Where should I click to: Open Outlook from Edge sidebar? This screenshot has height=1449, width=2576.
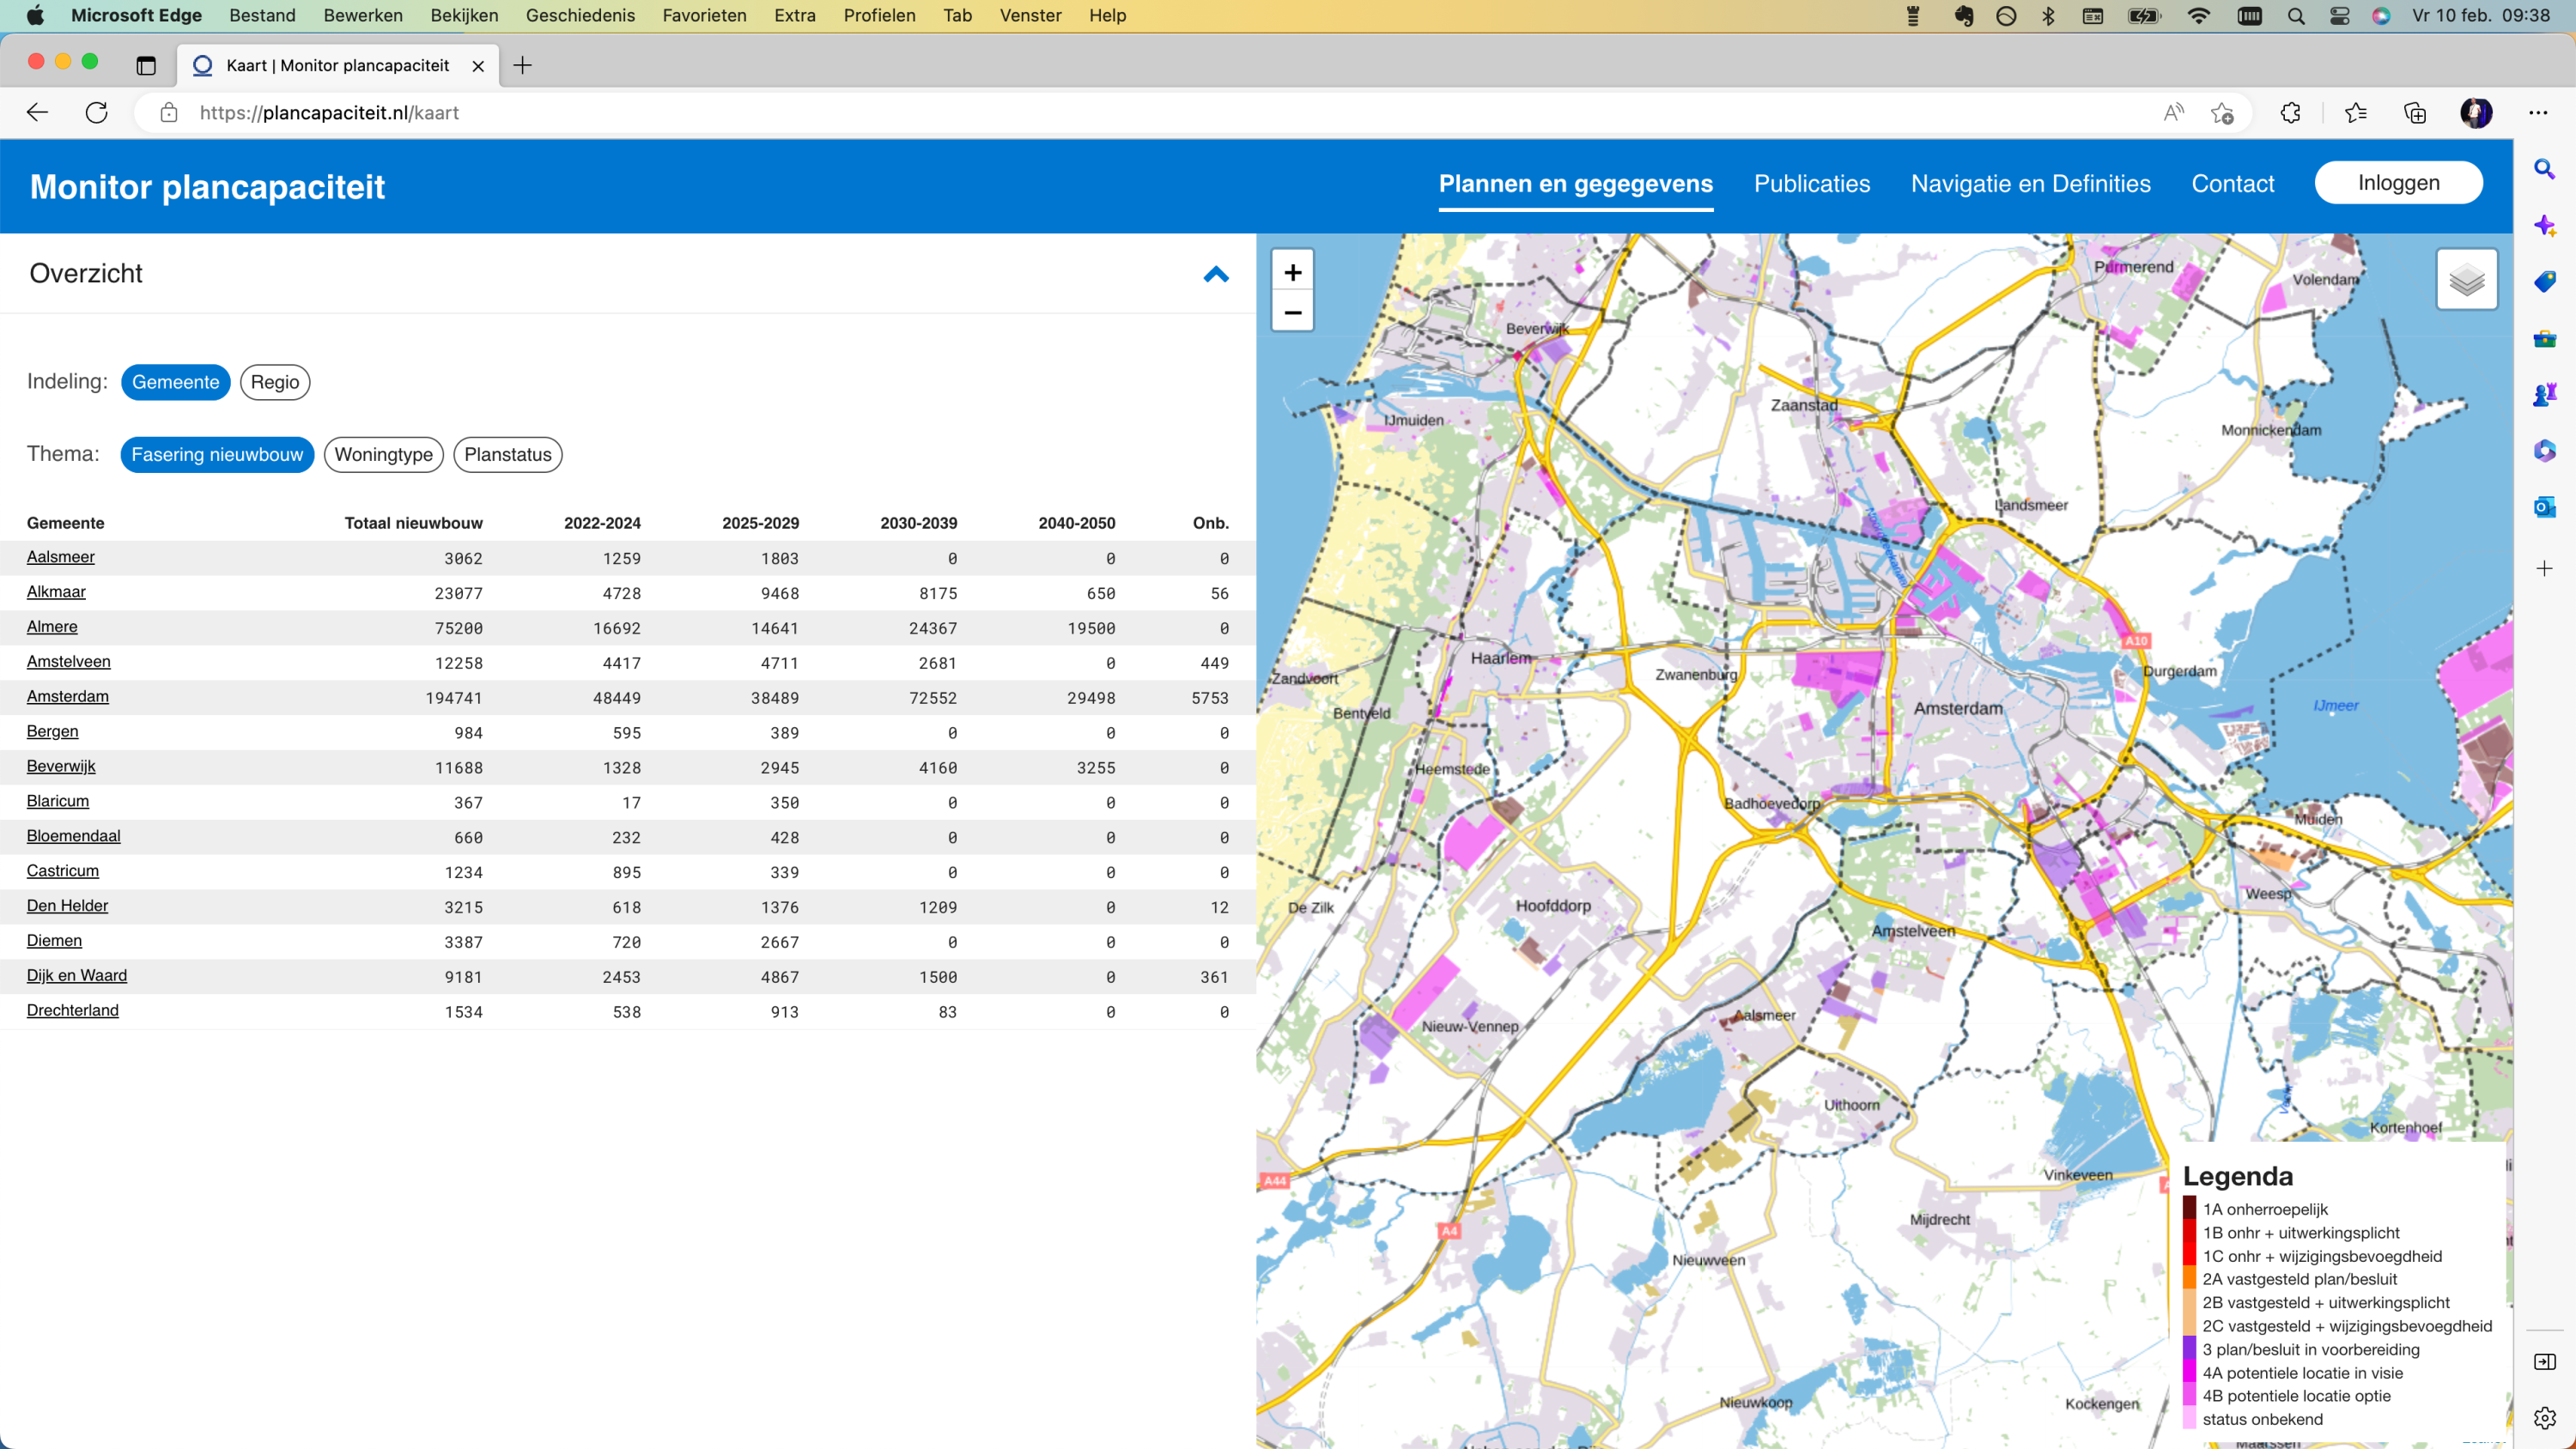[2544, 507]
